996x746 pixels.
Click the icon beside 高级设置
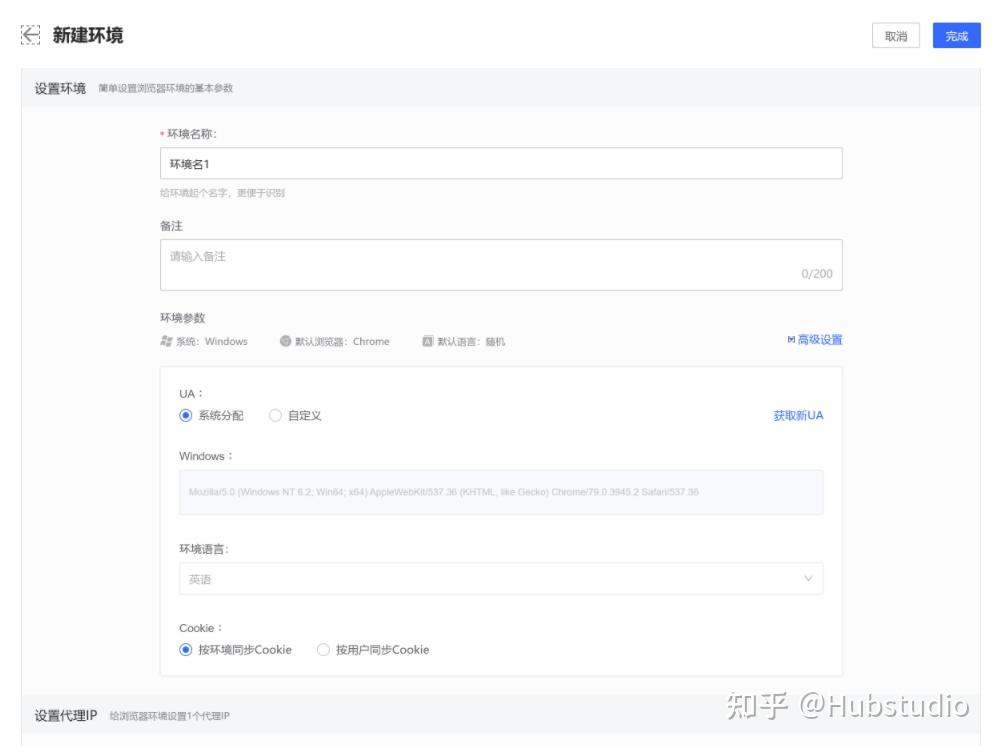[x=791, y=340]
